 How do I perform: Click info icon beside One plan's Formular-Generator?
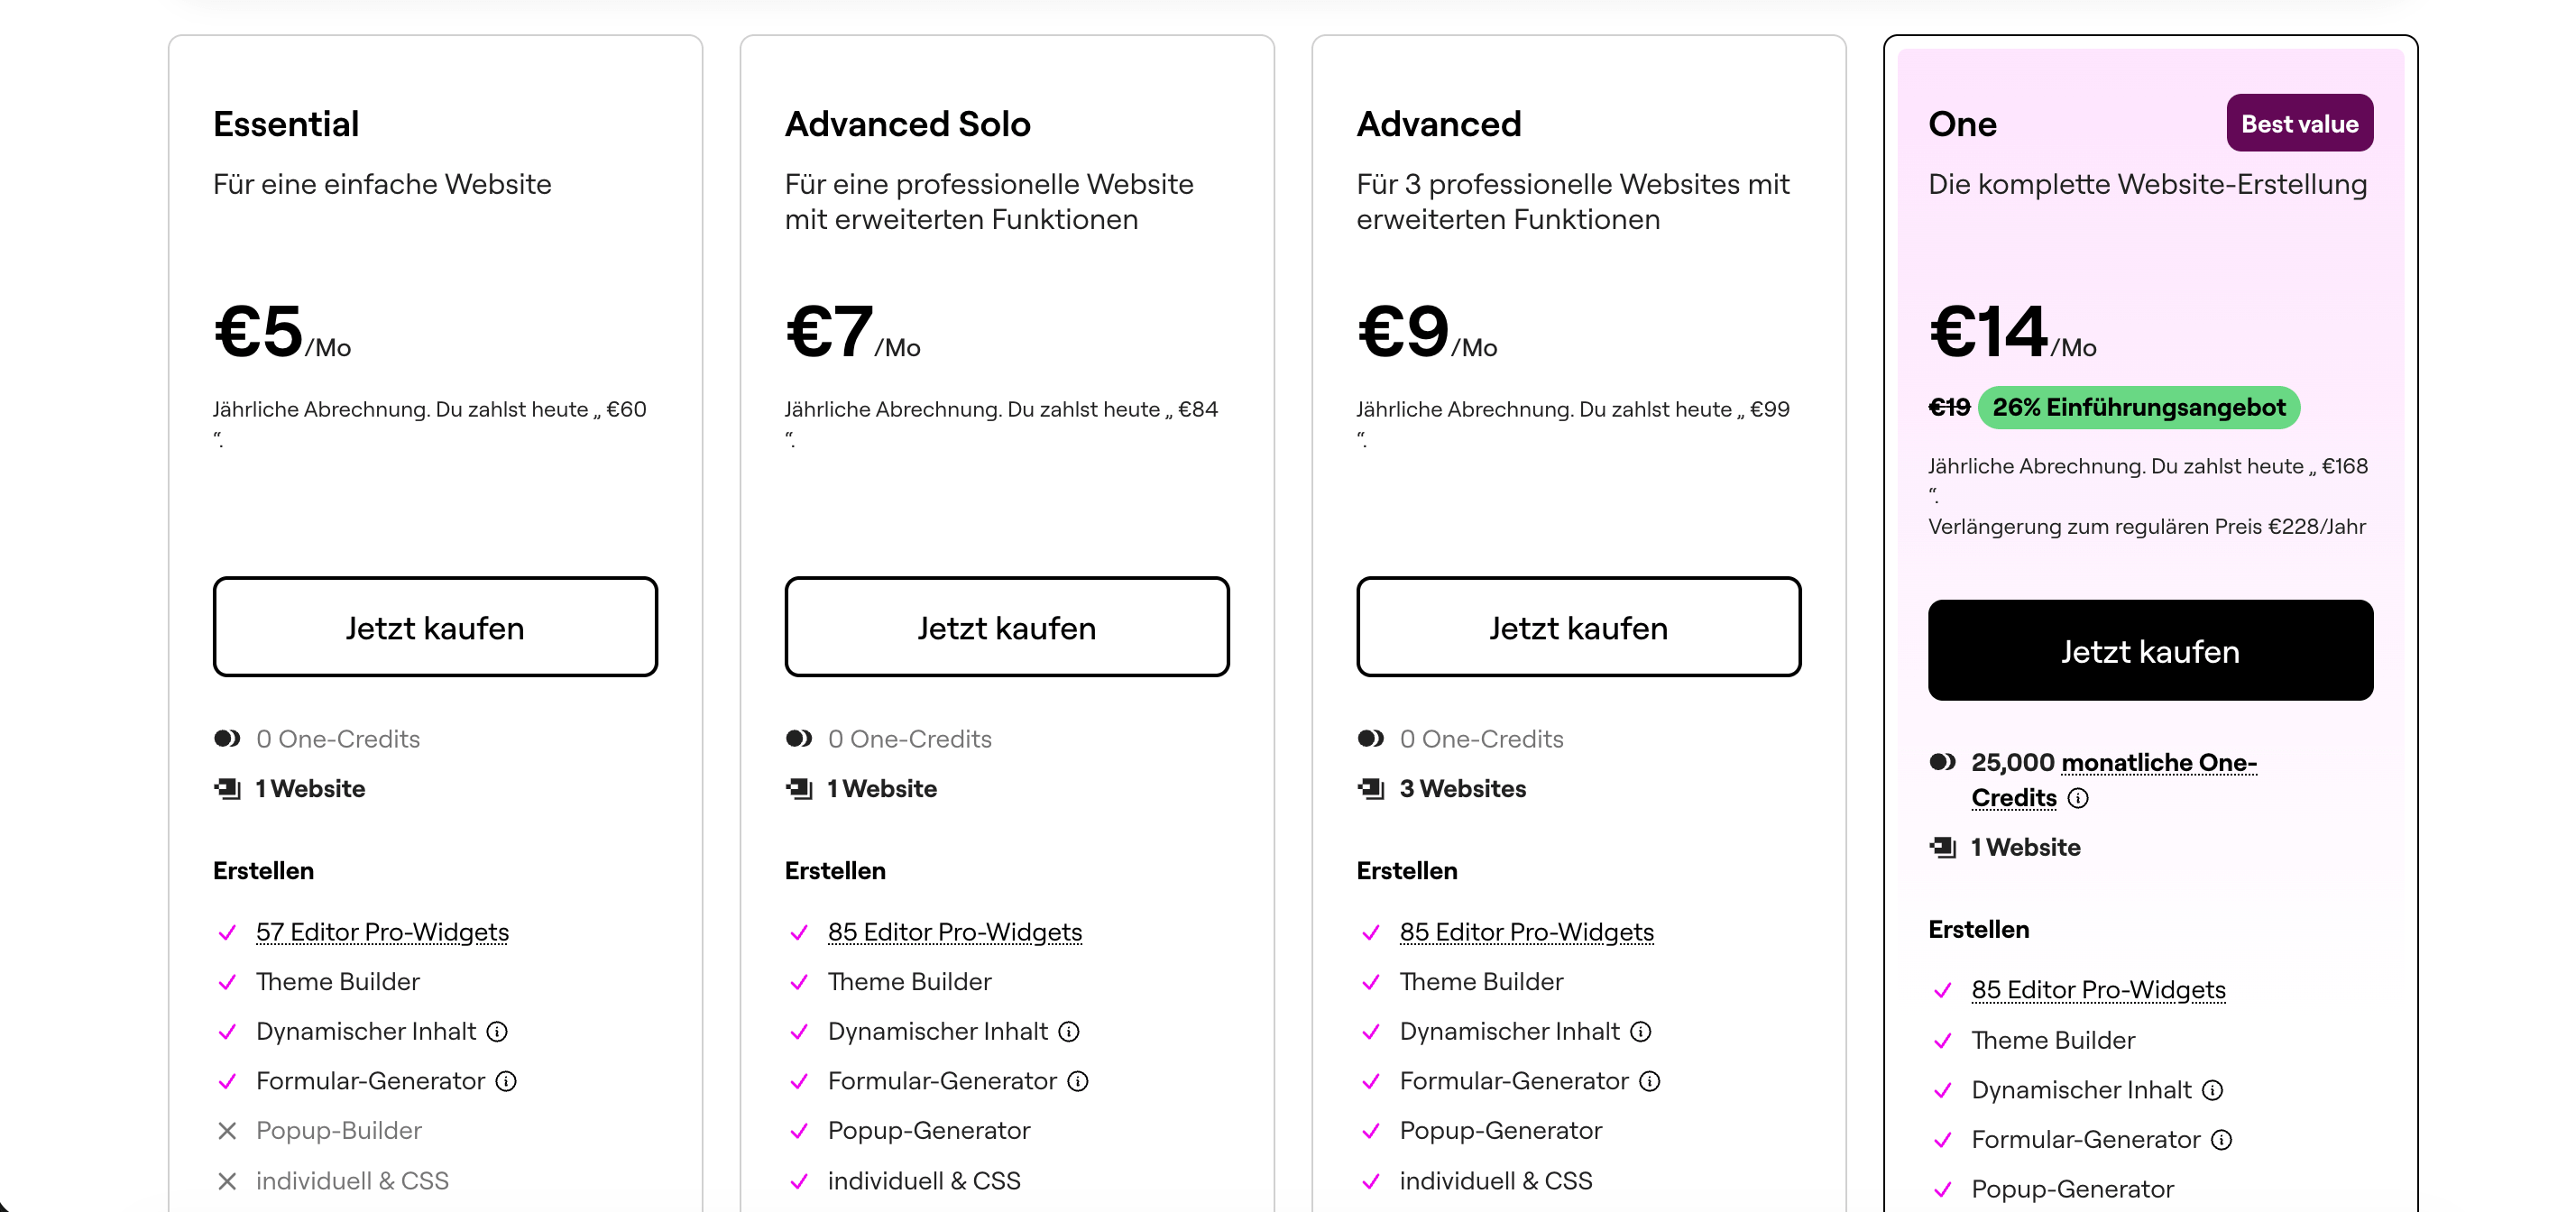click(x=2222, y=1140)
